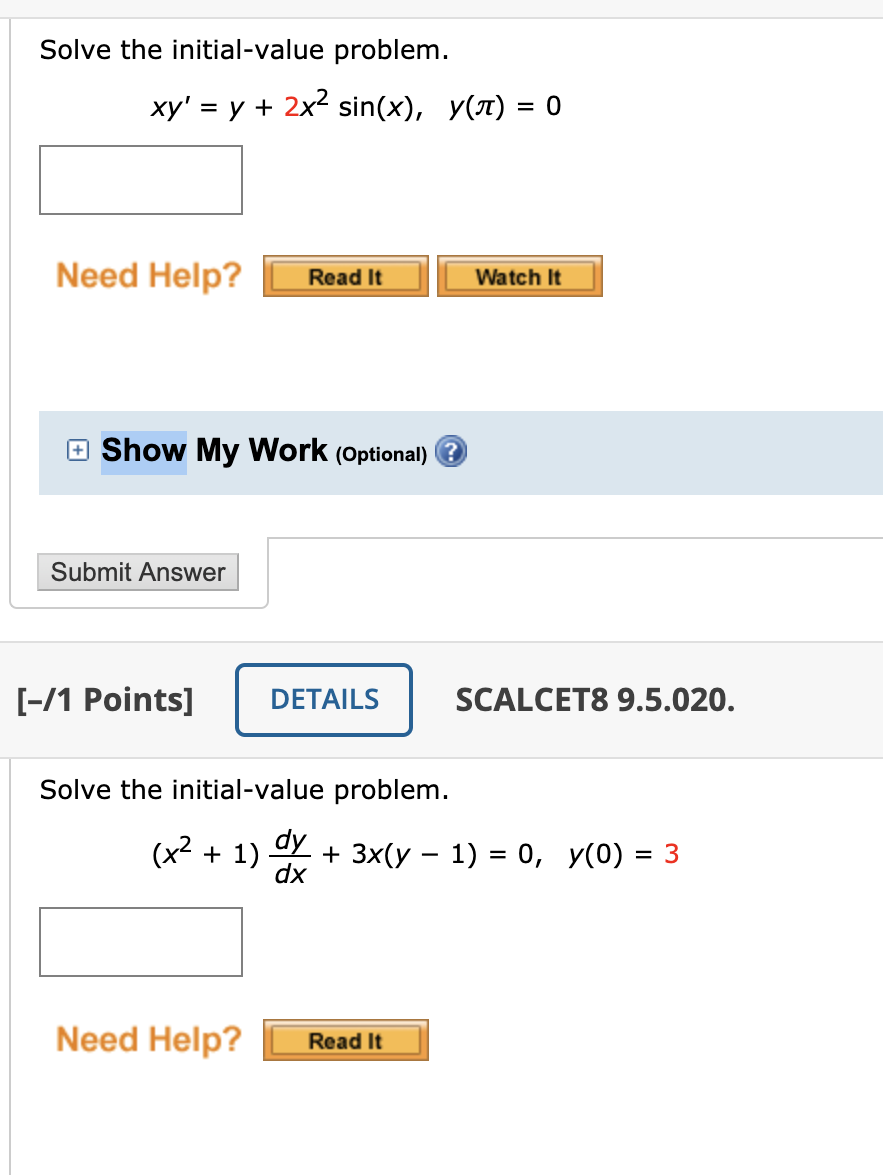Viewport: 883px width, 1175px height.
Task: Click Read It for problem 9.5.020
Action: coord(345,1039)
